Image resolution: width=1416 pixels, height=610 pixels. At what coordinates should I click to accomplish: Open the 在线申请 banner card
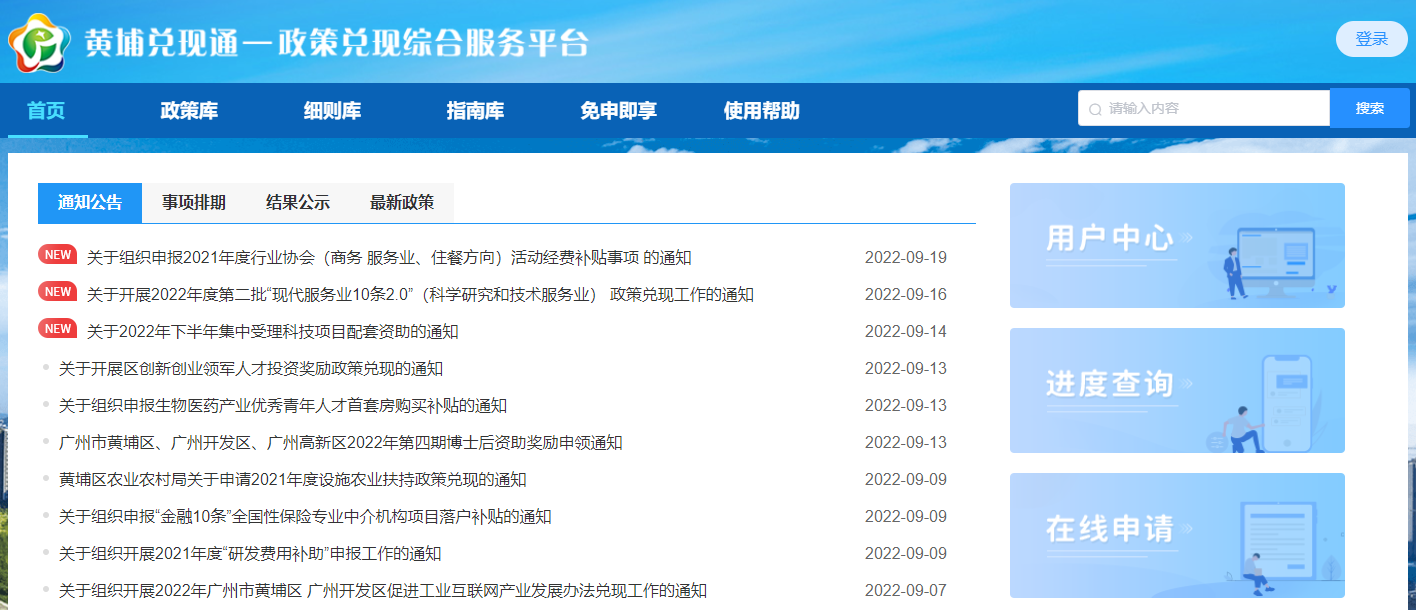[x=1176, y=535]
